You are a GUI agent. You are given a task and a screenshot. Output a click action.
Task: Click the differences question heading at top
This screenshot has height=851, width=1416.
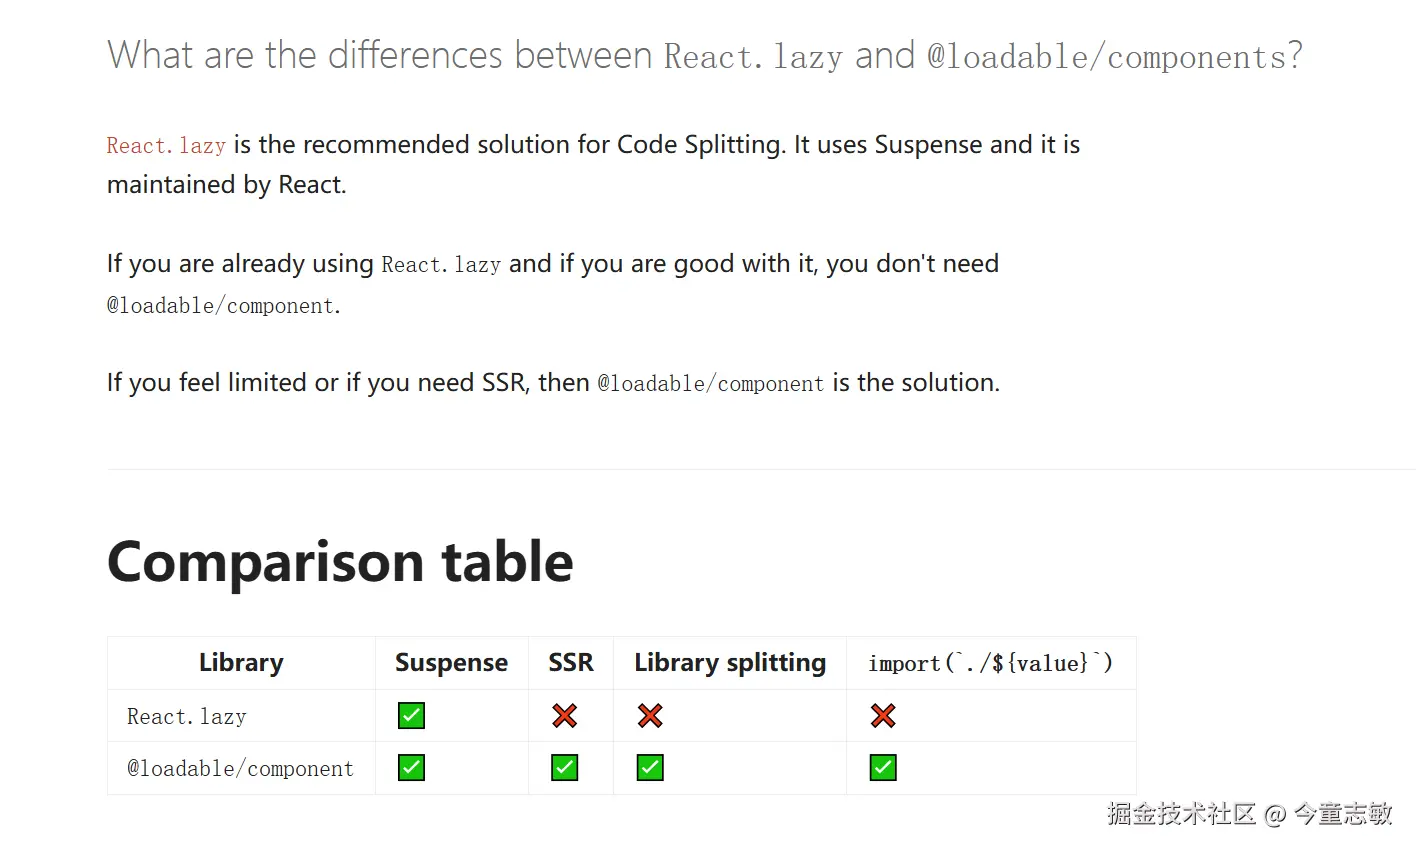coord(704,56)
